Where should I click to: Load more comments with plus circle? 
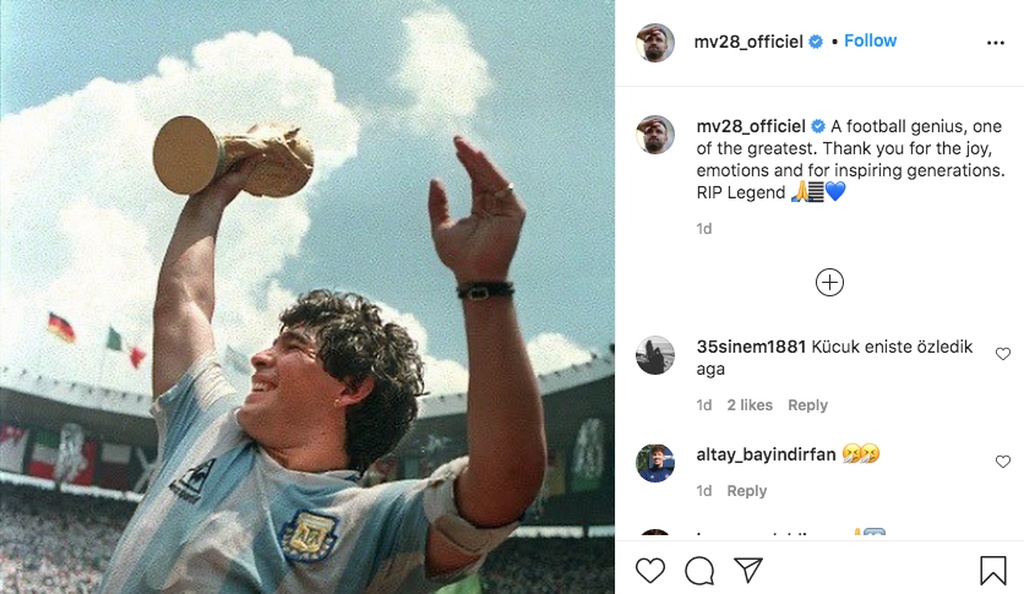coord(829,282)
